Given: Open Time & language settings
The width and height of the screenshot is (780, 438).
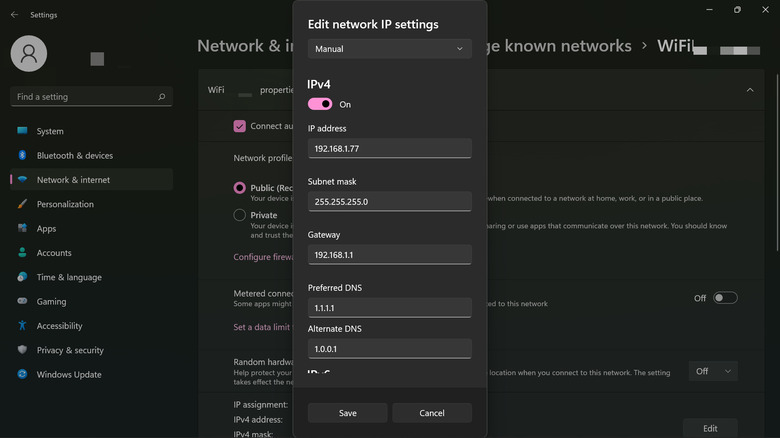Looking at the screenshot, I should 69,278.
